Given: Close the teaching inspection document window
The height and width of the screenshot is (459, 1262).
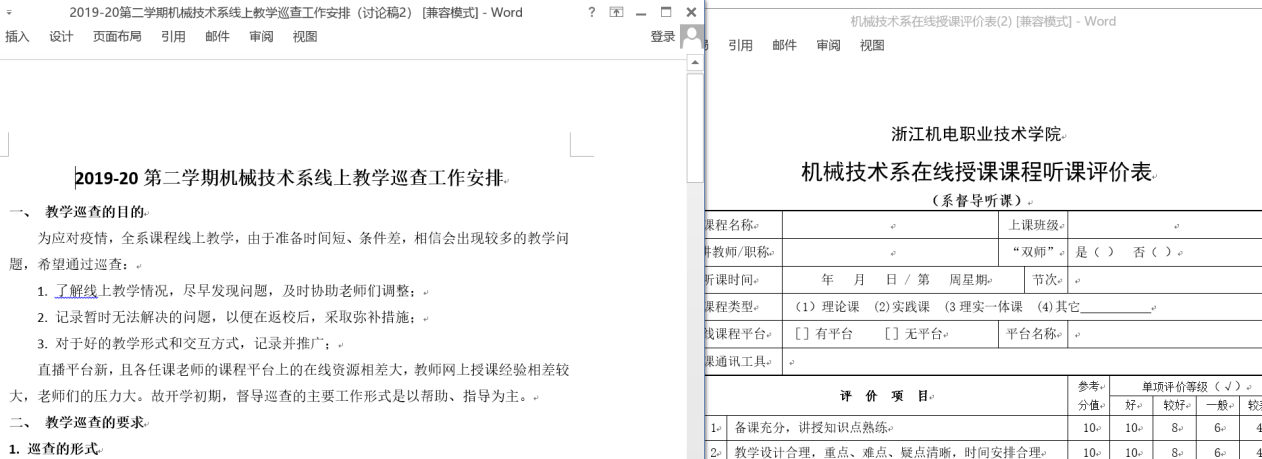Looking at the screenshot, I should (690, 13).
